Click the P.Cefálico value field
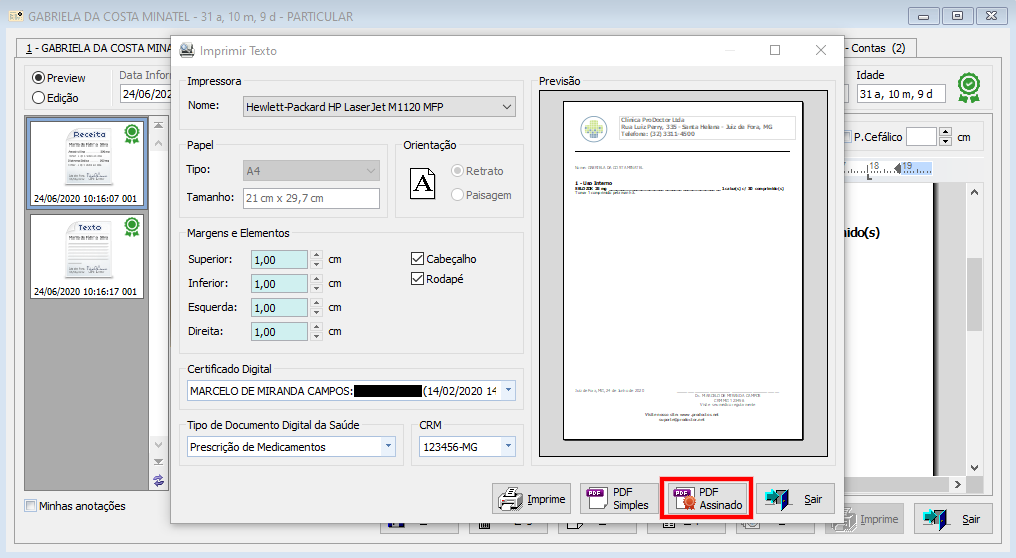1016x558 pixels. 921,137
